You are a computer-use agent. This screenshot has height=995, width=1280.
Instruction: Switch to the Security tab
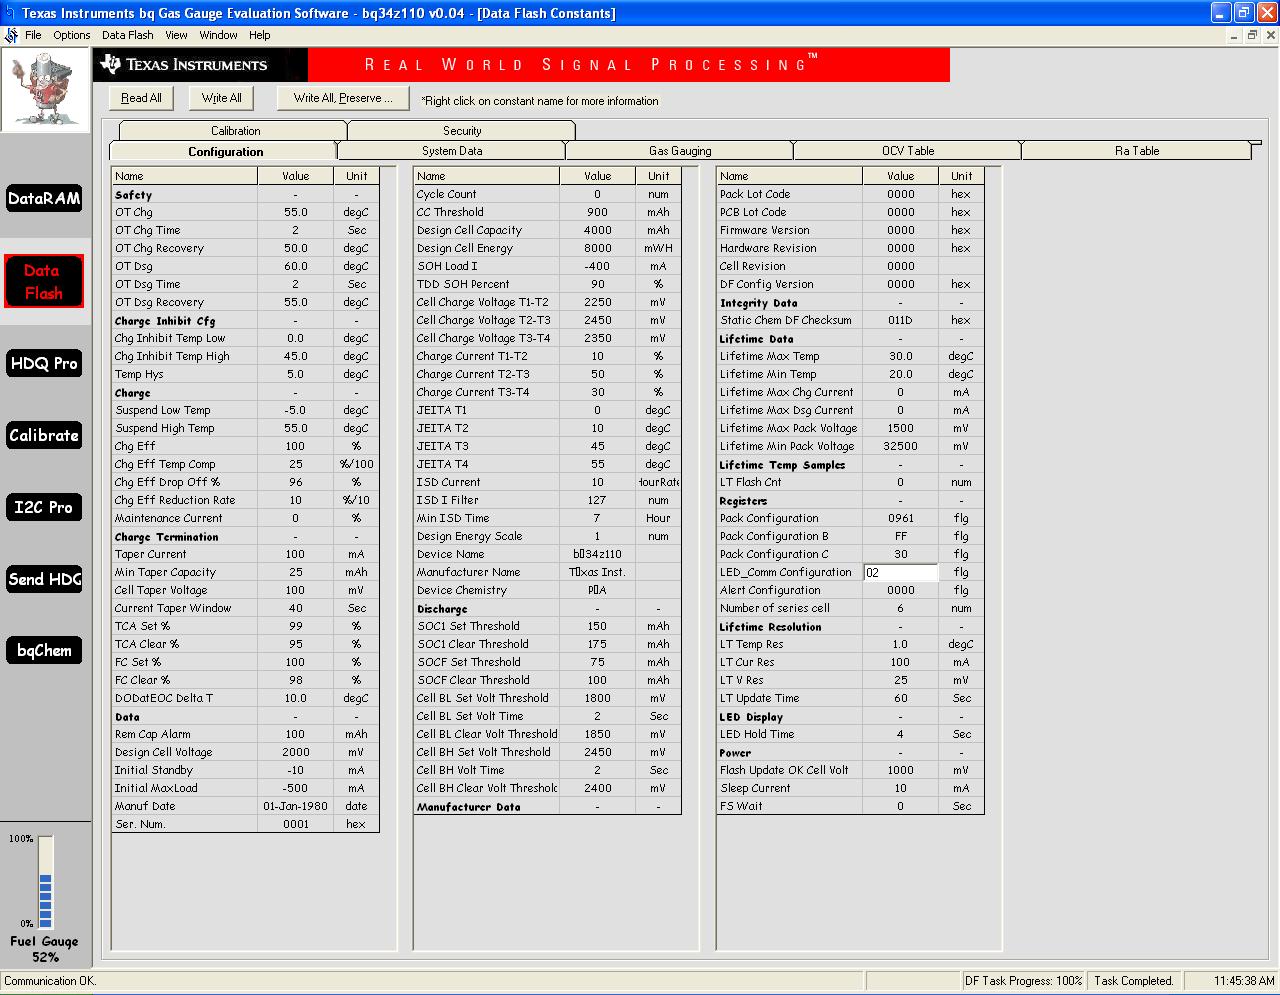[x=462, y=131]
